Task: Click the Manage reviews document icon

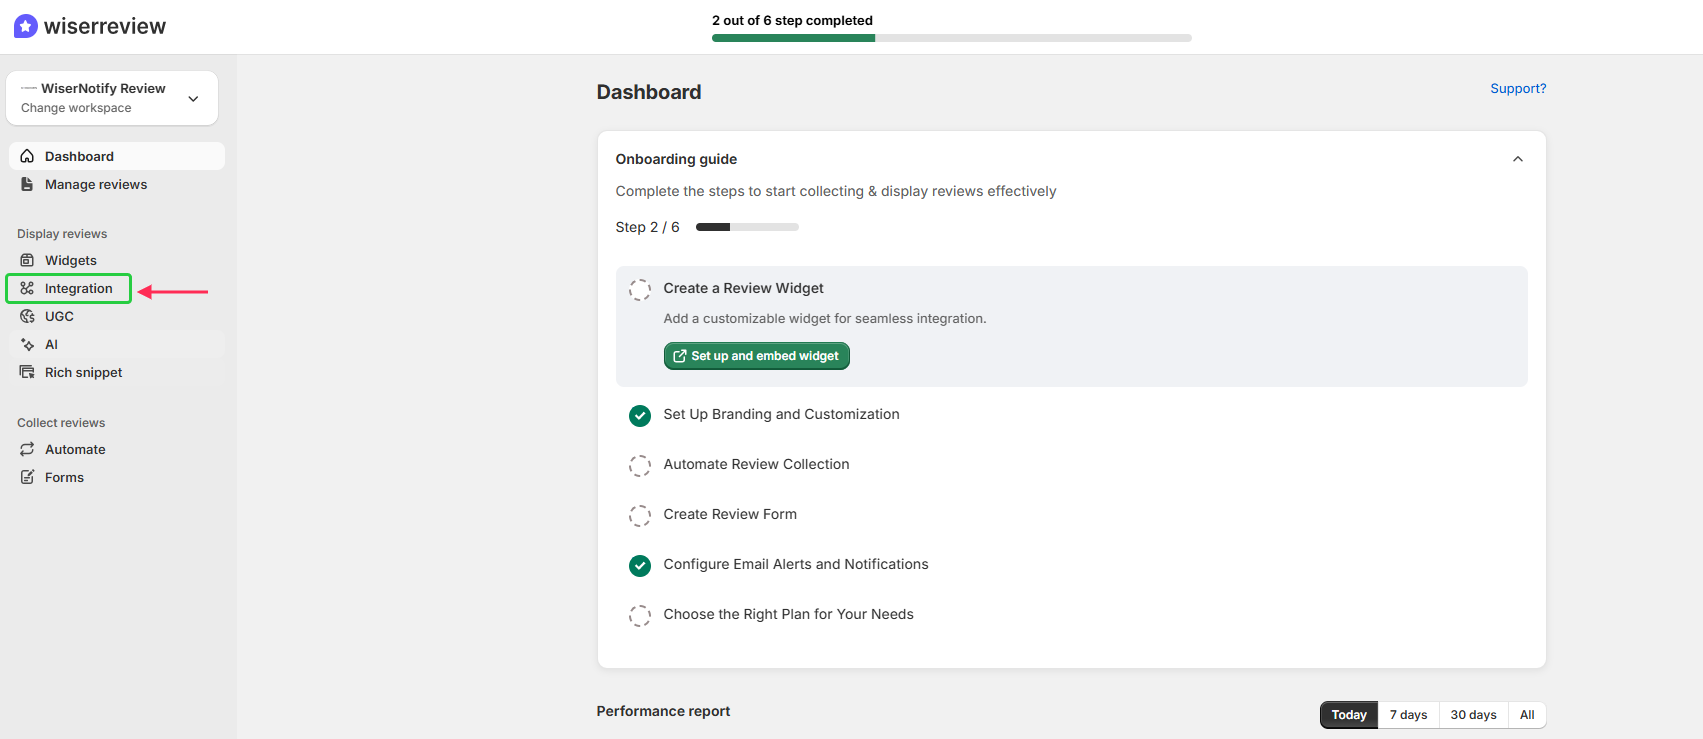Action: pyautogui.click(x=27, y=184)
